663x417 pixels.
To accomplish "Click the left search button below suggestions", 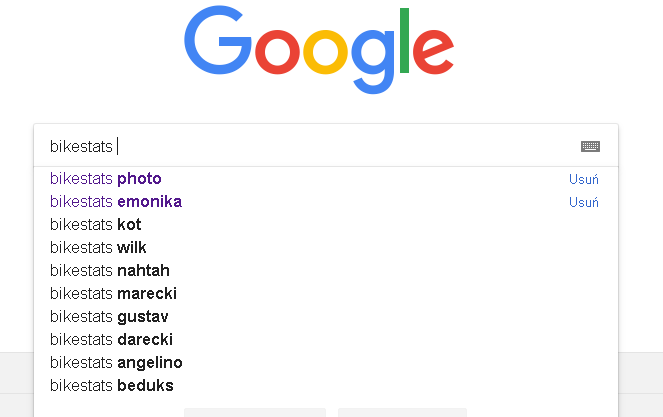I will point(255,412).
